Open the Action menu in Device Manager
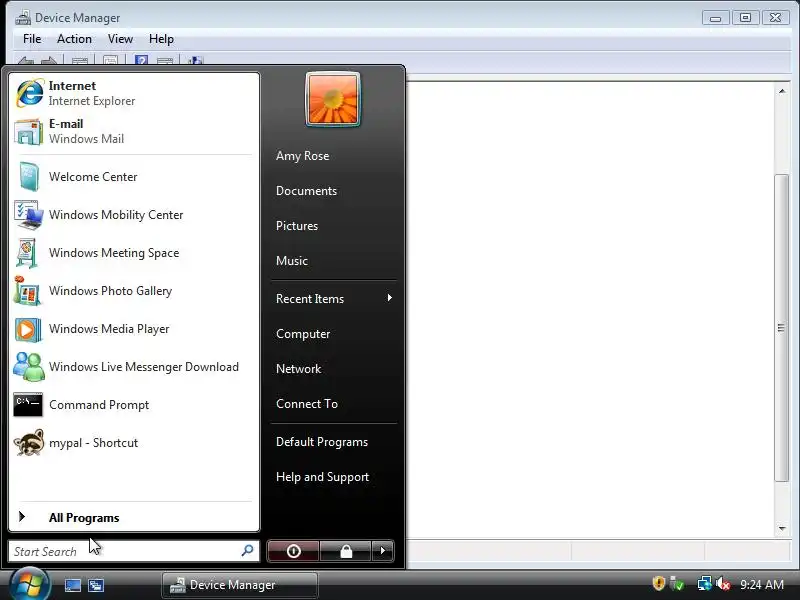Image resolution: width=800 pixels, height=600 pixels. [74, 39]
